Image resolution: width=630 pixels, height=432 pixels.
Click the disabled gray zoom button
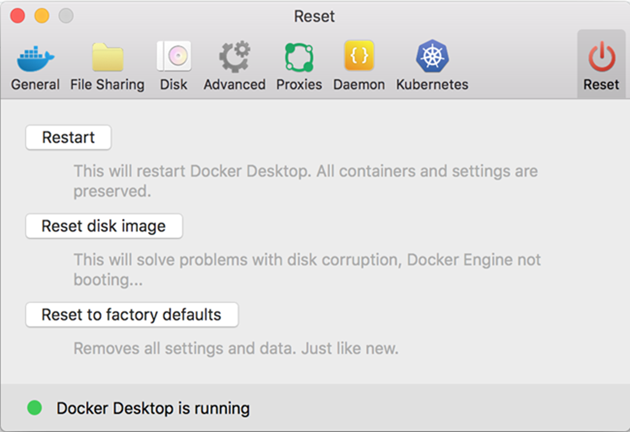pos(66,16)
